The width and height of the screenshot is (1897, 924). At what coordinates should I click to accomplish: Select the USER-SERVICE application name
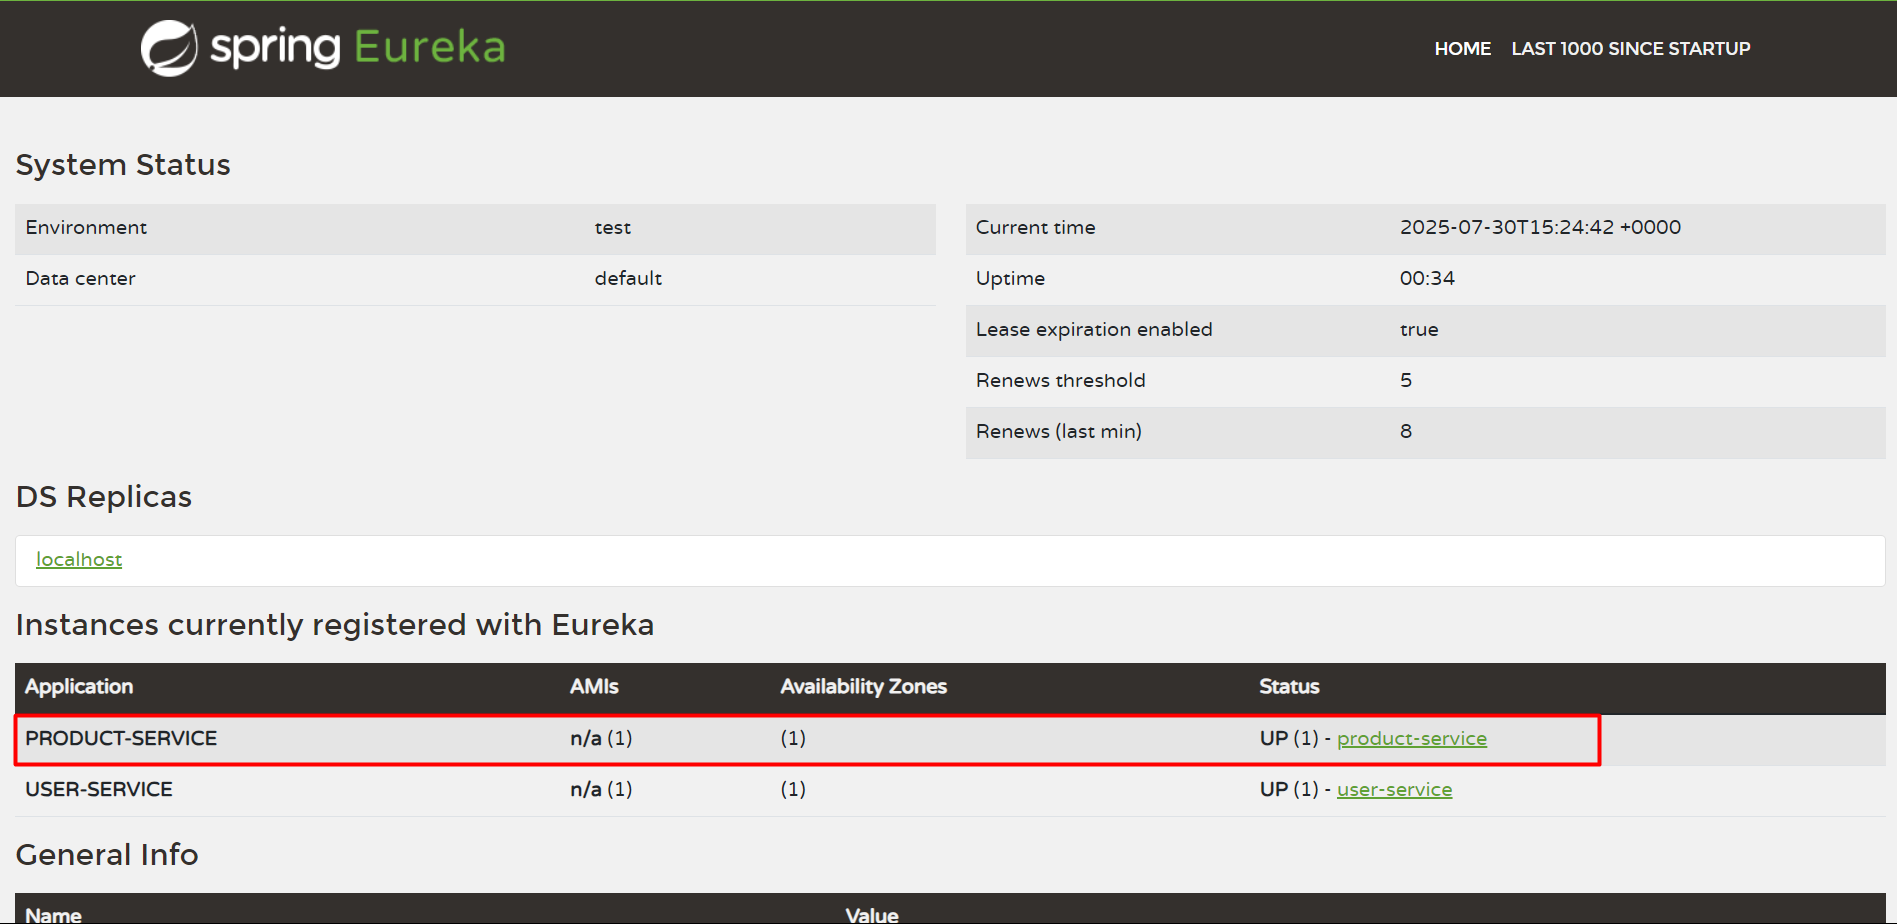point(99,789)
